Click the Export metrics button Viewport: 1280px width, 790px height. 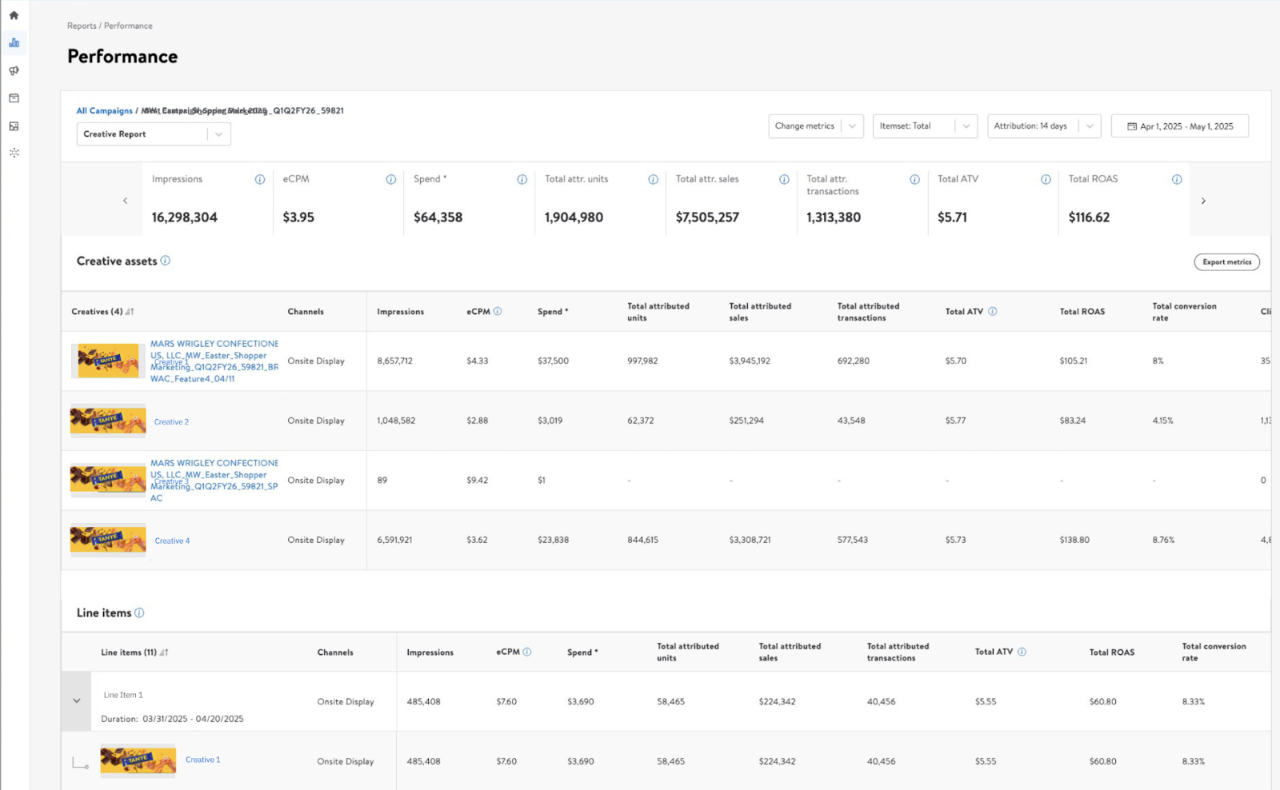(x=1226, y=262)
